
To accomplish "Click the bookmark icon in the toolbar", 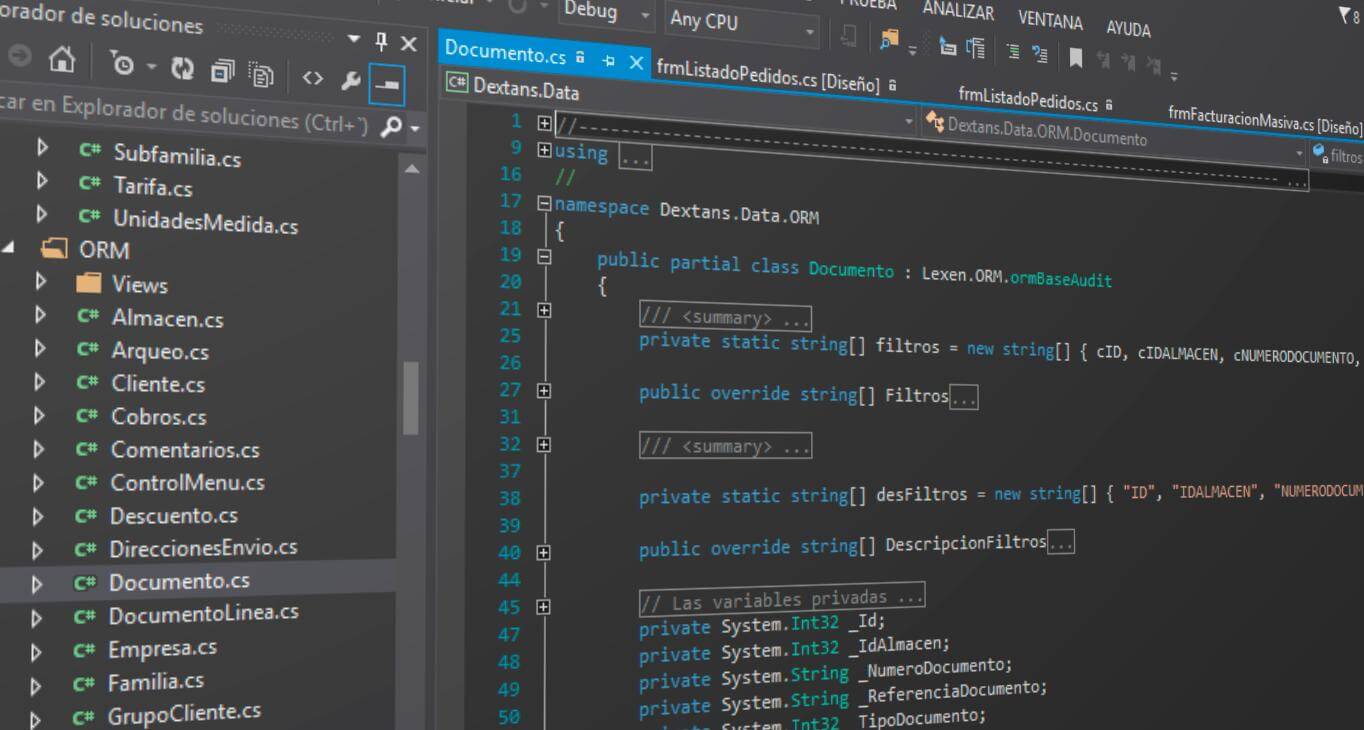I will [1076, 57].
